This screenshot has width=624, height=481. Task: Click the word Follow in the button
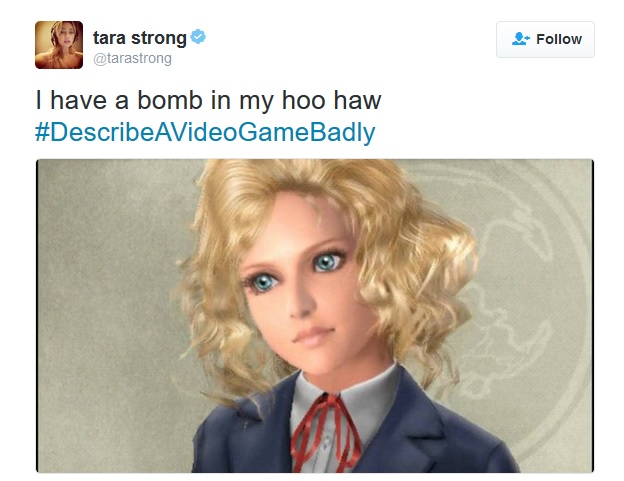click(x=559, y=39)
